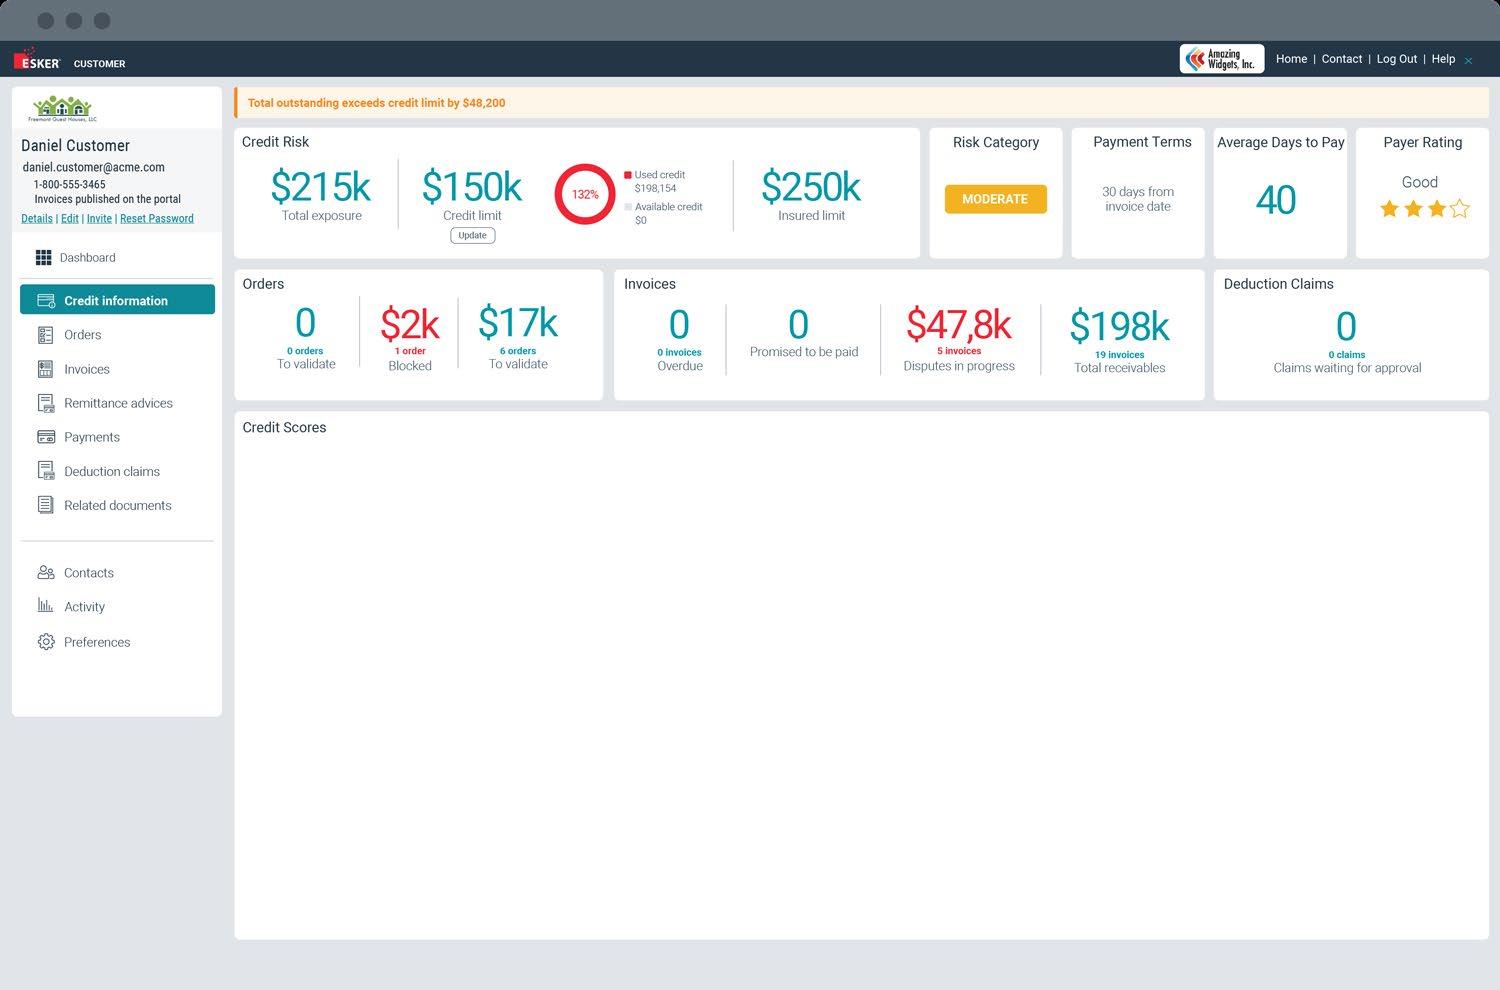Click the $17k orders To validate figure
Viewport: 1500px width, 990px height.
[x=518, y=323]
